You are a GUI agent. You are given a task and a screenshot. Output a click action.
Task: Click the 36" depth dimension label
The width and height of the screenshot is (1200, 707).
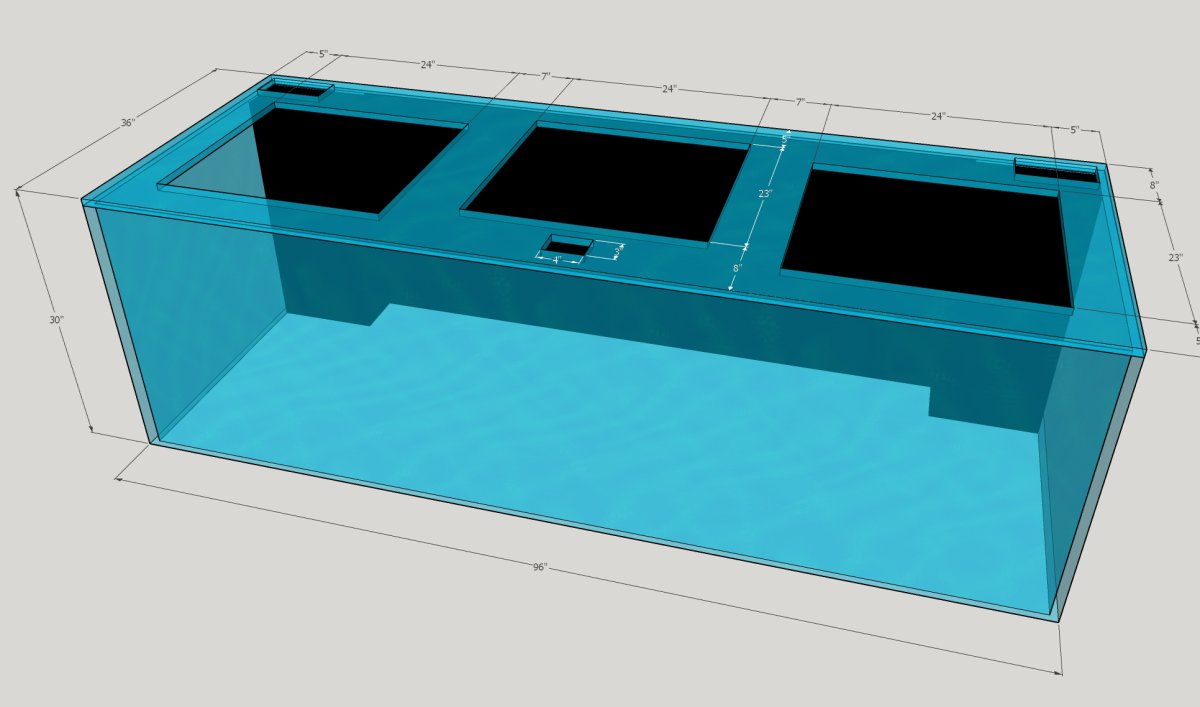pyautogui.click(x=128, y=123)
